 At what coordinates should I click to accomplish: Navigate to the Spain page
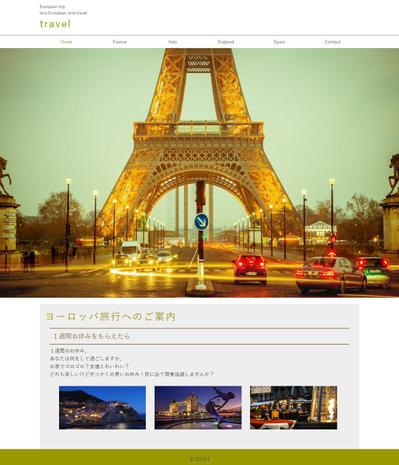tap(279, 42)
